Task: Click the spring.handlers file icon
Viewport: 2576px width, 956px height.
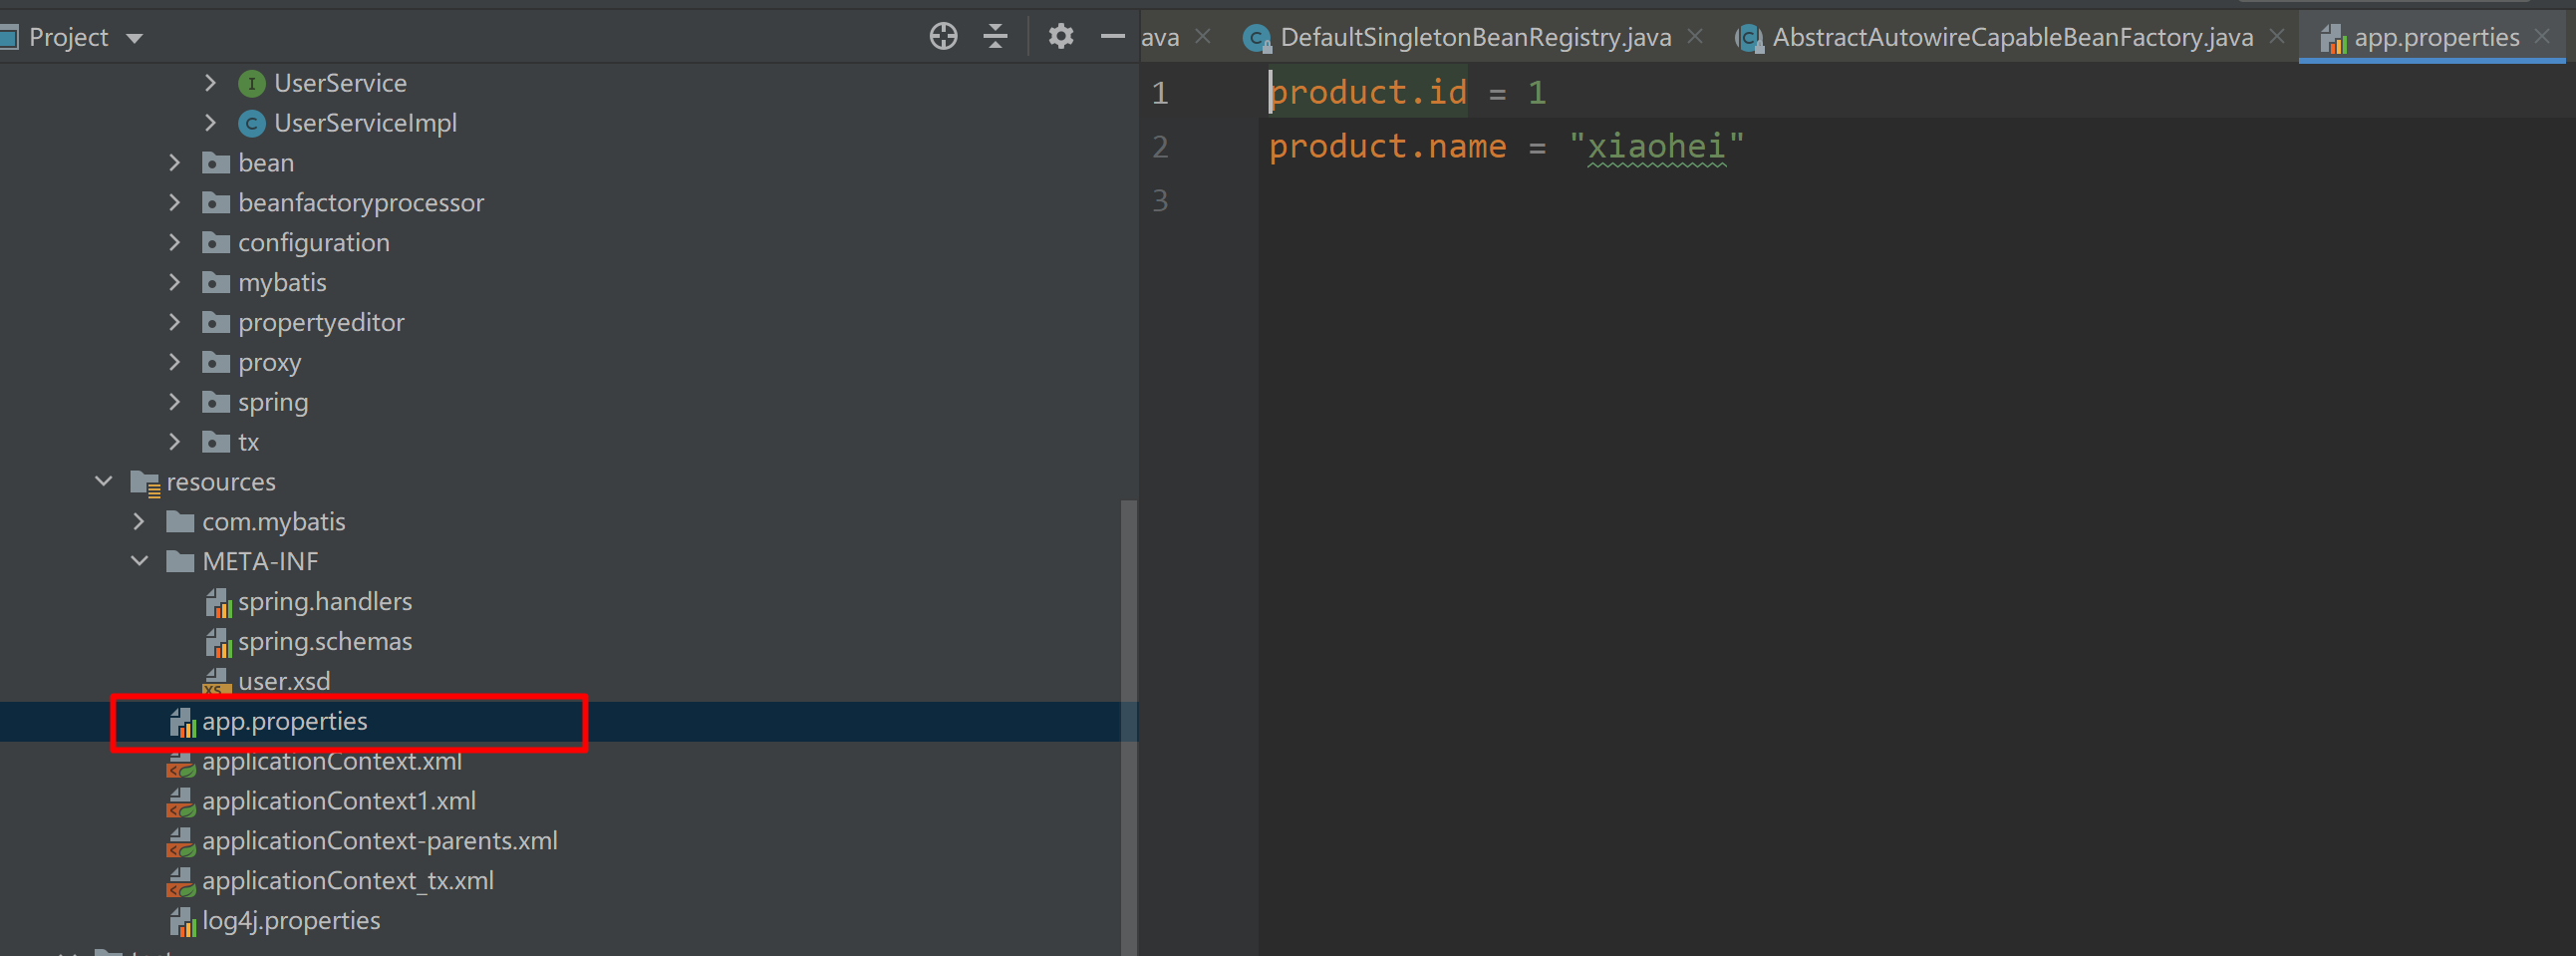Action: point(218,603)
